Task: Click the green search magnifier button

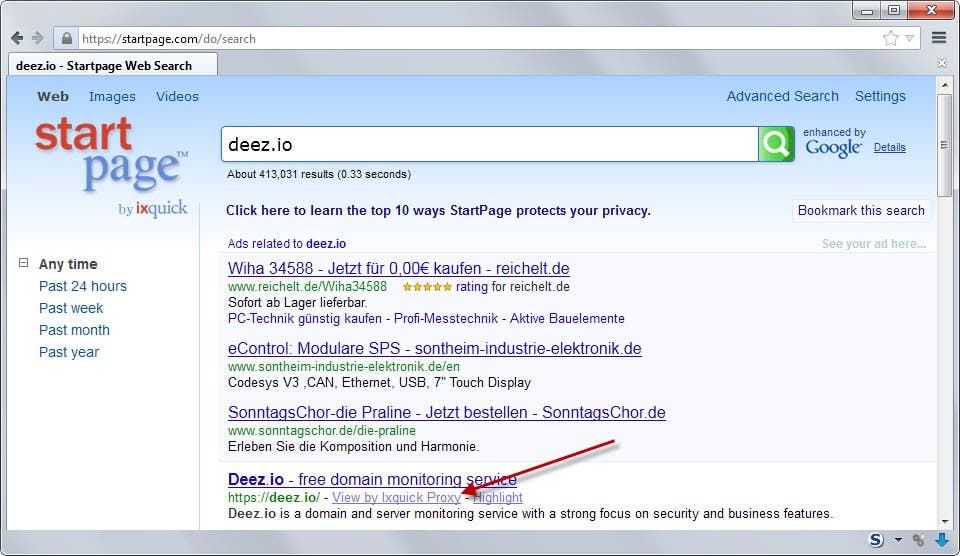Action: (776, 144)
